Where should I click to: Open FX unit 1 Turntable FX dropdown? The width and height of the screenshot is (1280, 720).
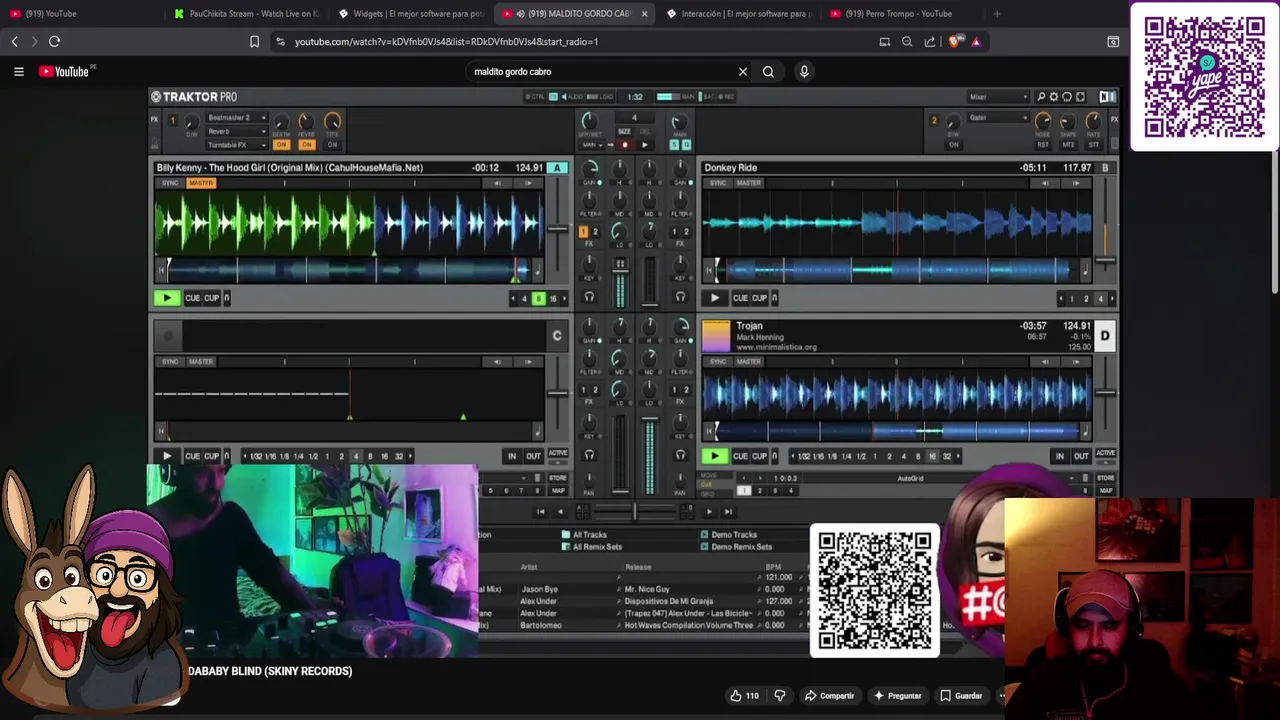click(x=236, y=145)
